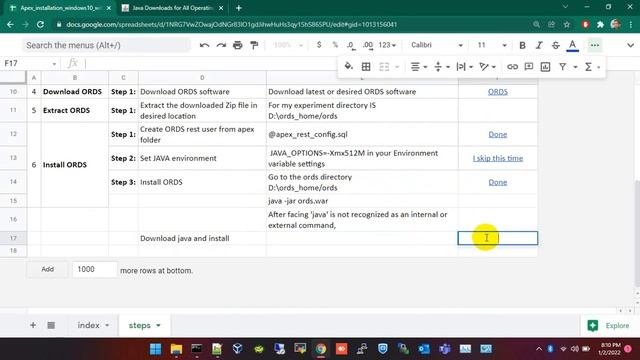Open the ORDS hyperlink in row 10
This screenshot has width=640, height=360.
click(x=498, y=92)
